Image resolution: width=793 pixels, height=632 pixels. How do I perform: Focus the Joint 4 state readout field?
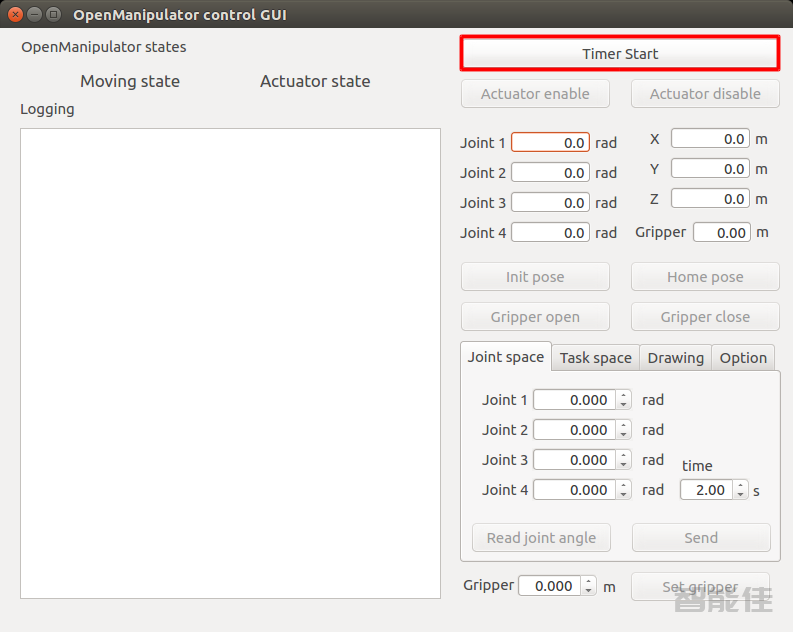click(550, 233)
